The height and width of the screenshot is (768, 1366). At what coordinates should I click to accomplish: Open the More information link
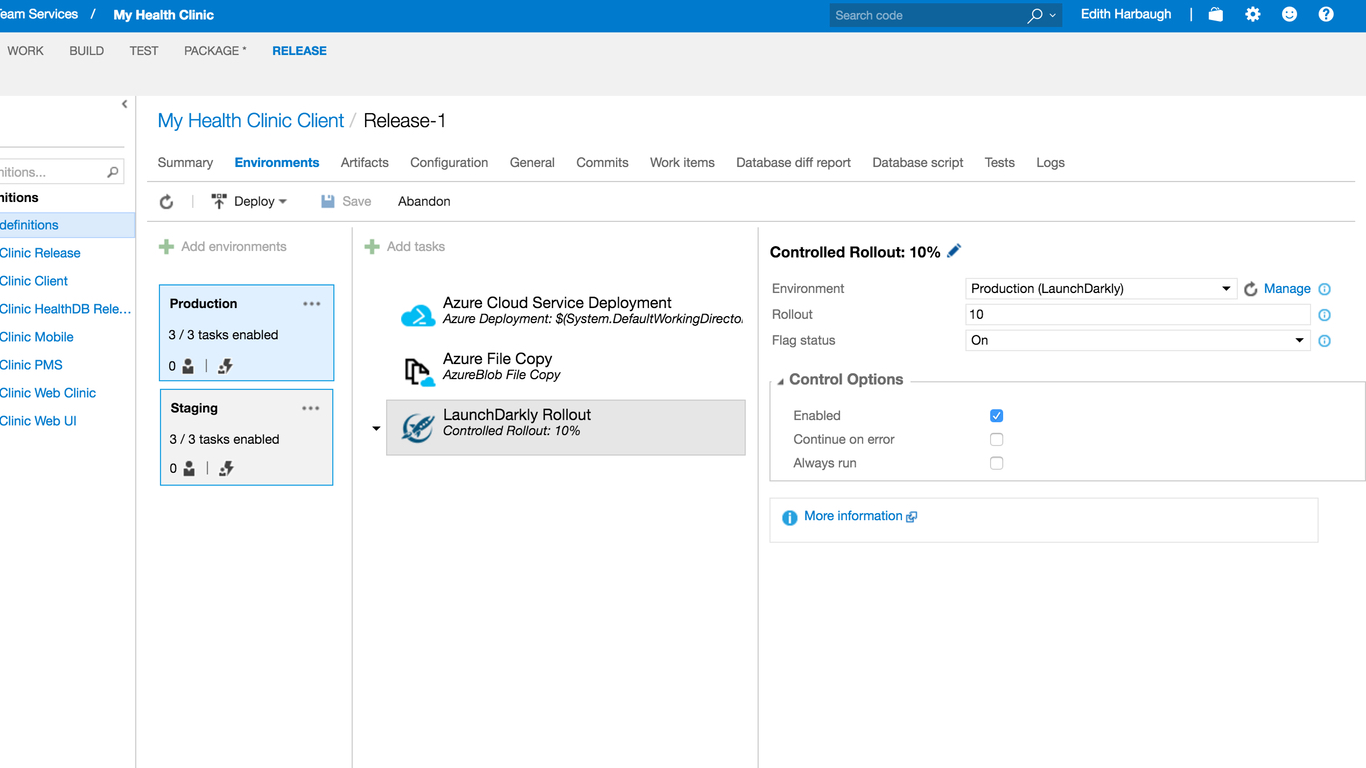853,516
